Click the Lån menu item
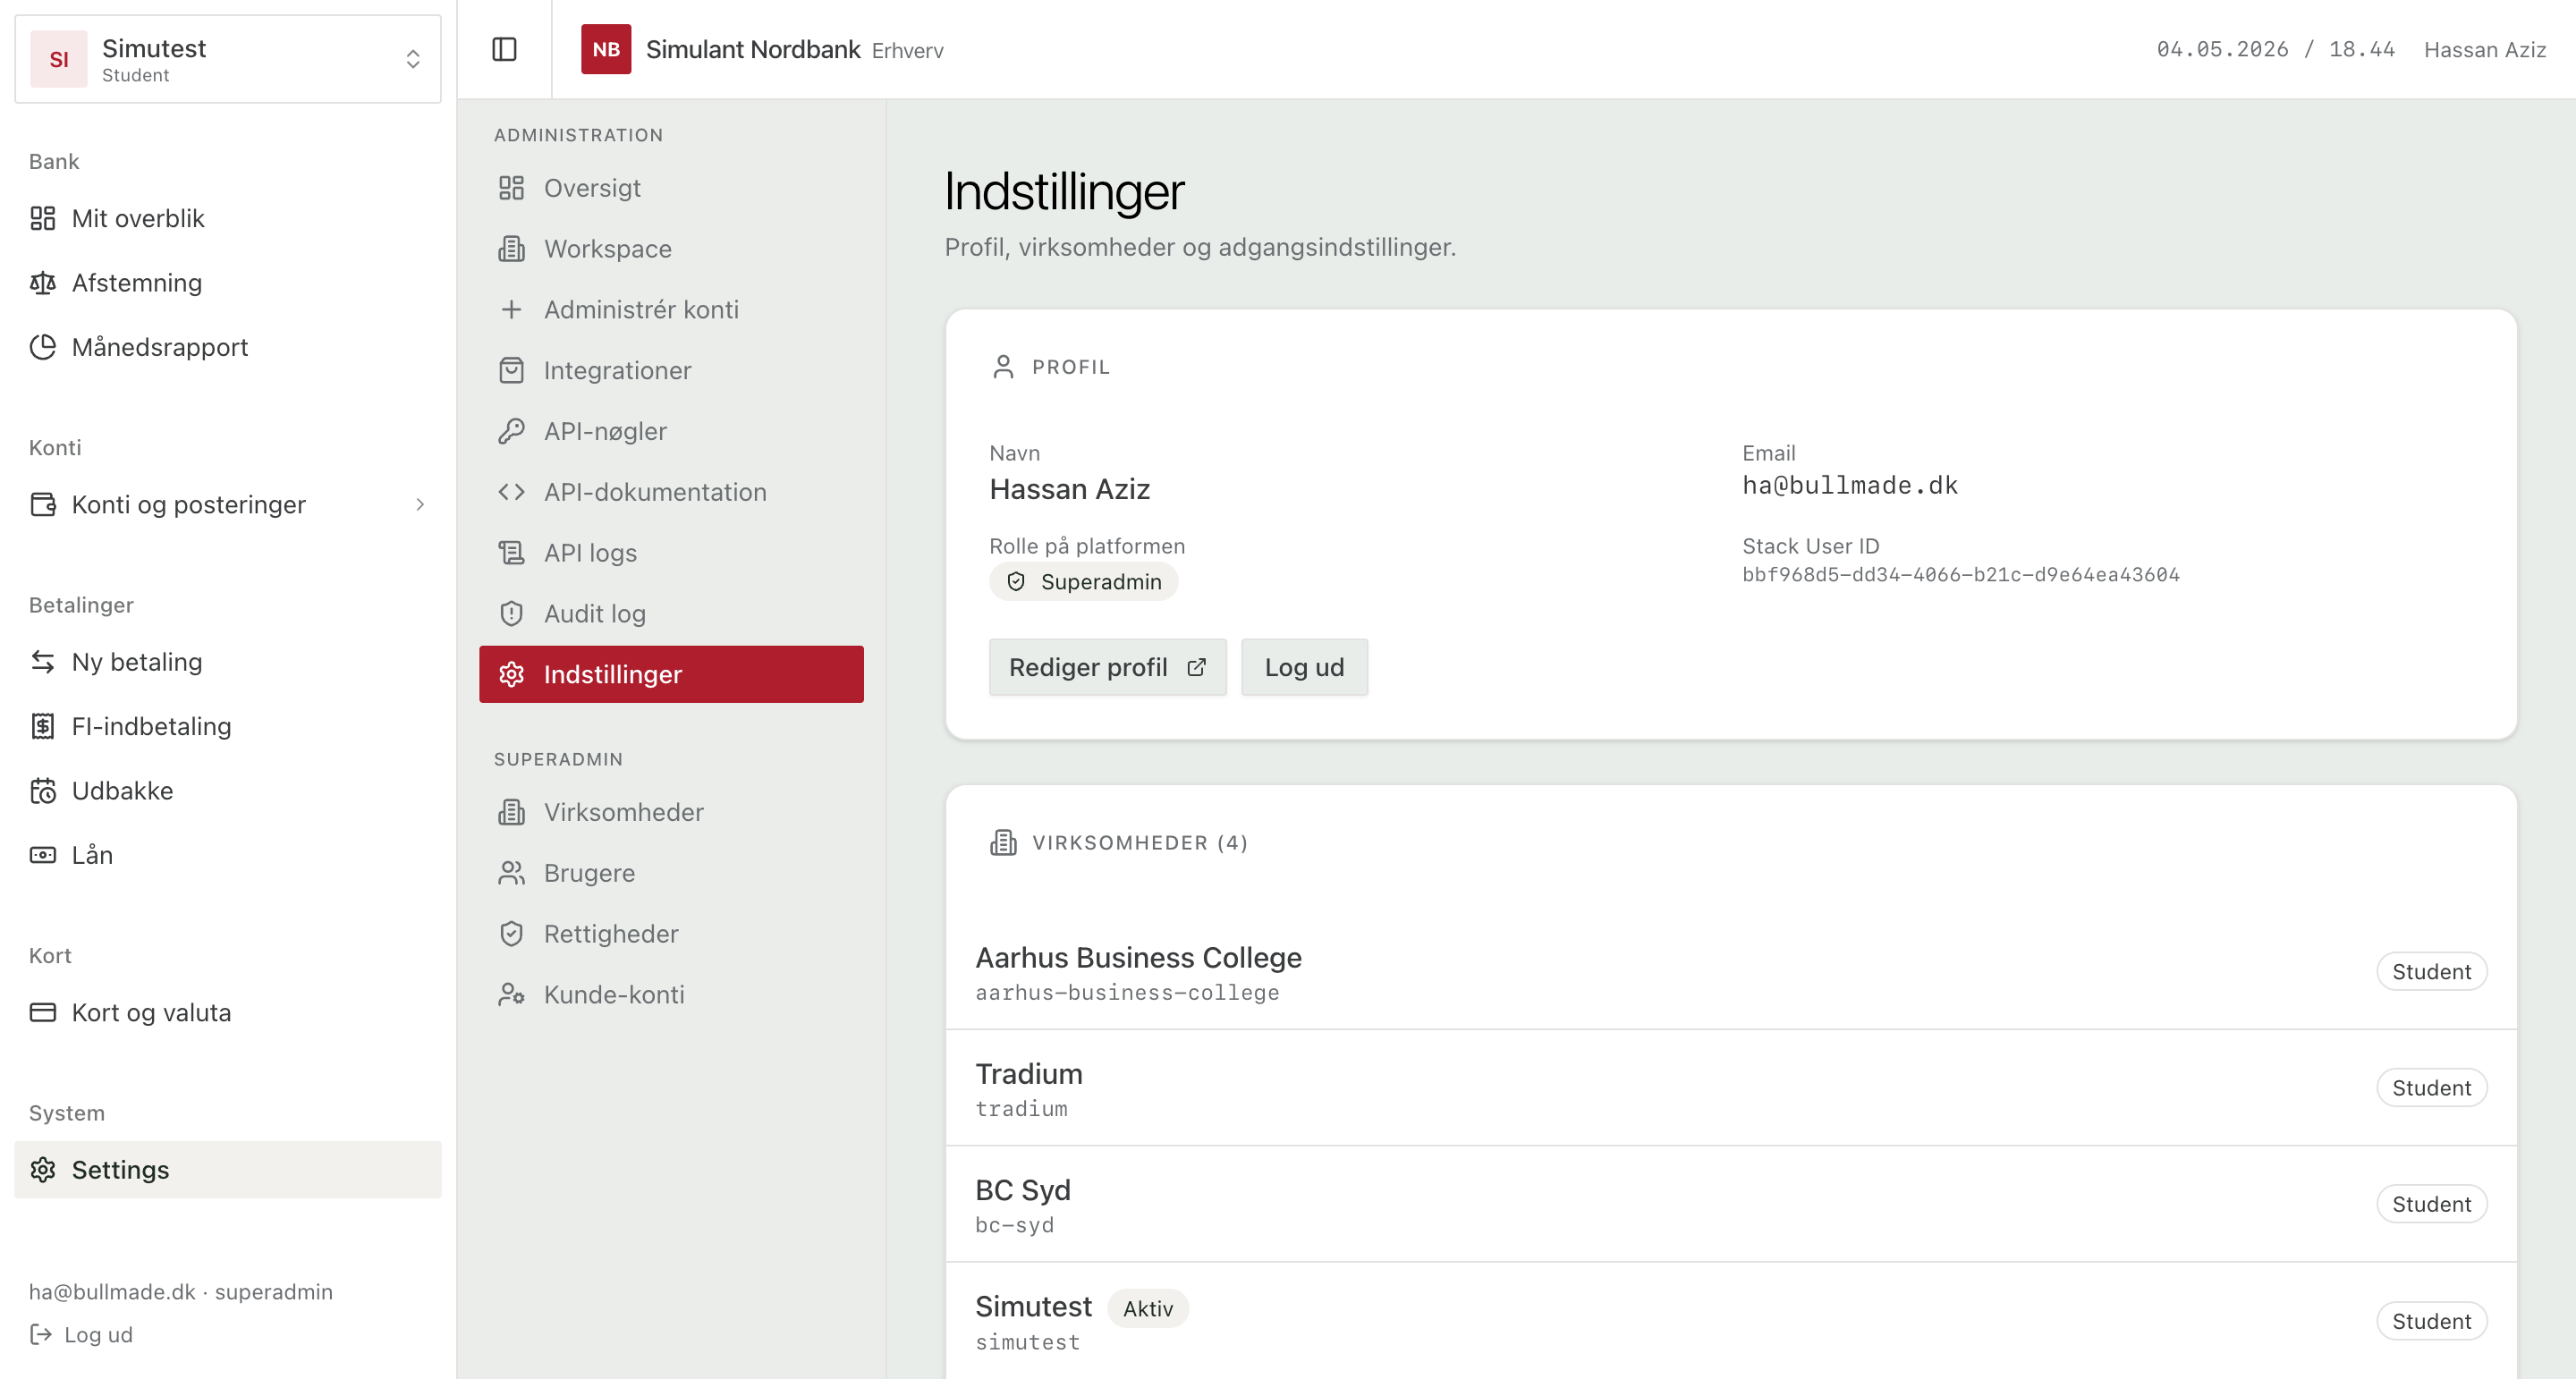2576x1379 pixels. (x=228, y=855)
